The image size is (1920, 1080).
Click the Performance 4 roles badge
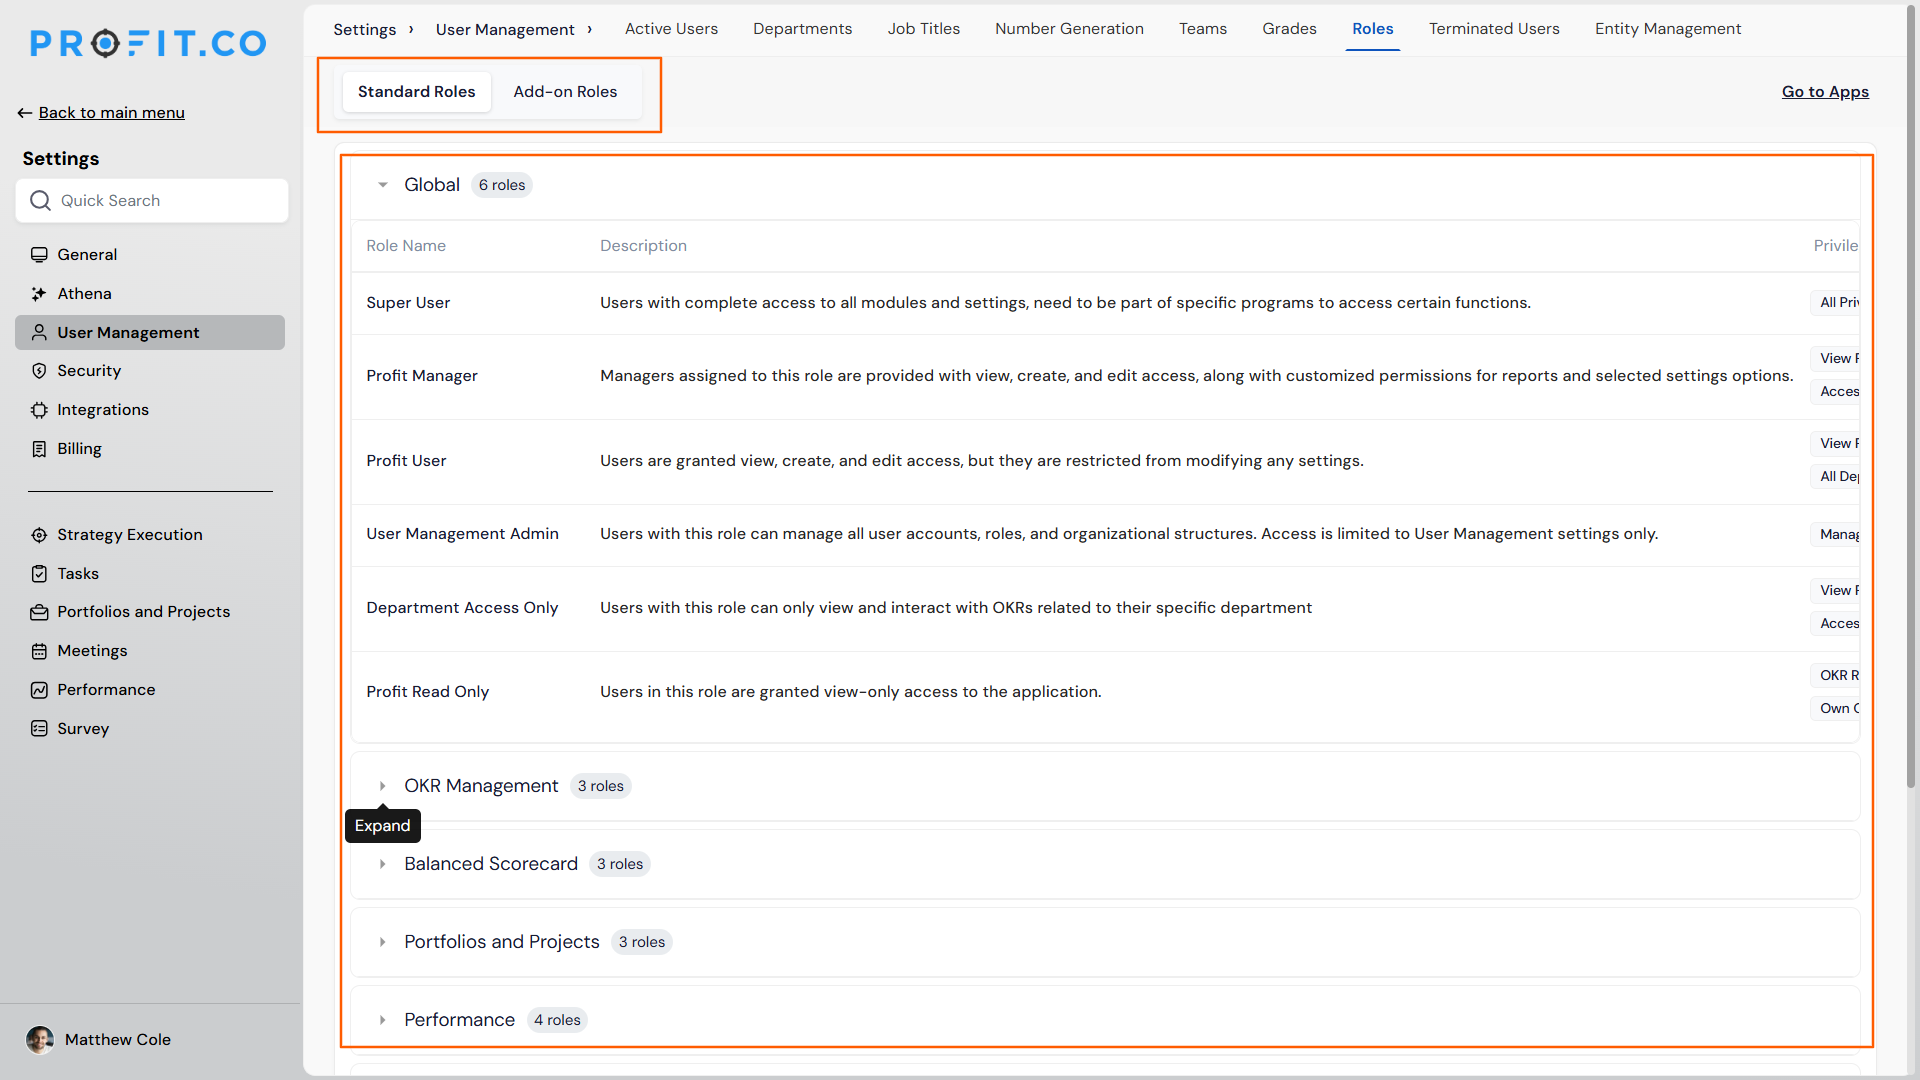557,1020
